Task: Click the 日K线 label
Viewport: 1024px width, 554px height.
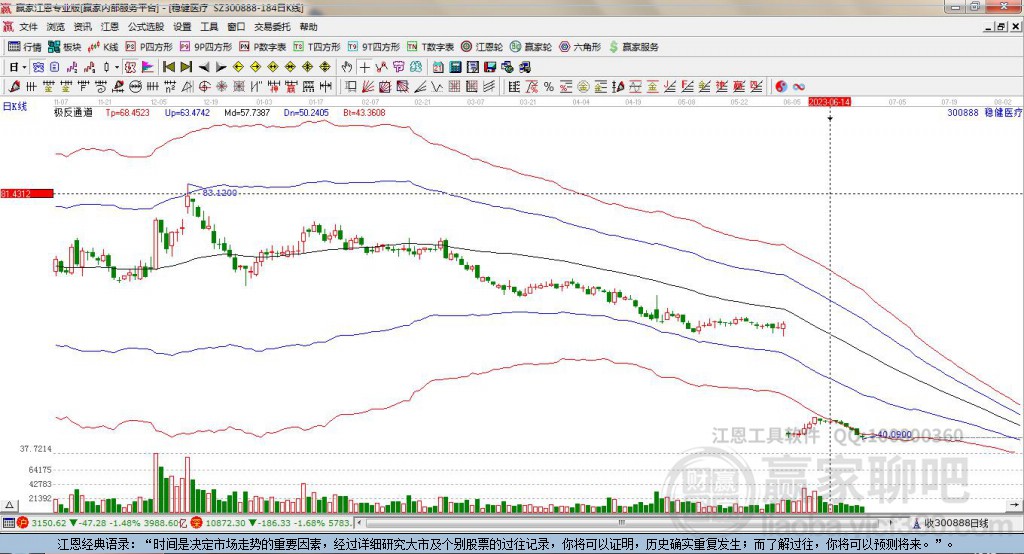Action: [15, 106]
